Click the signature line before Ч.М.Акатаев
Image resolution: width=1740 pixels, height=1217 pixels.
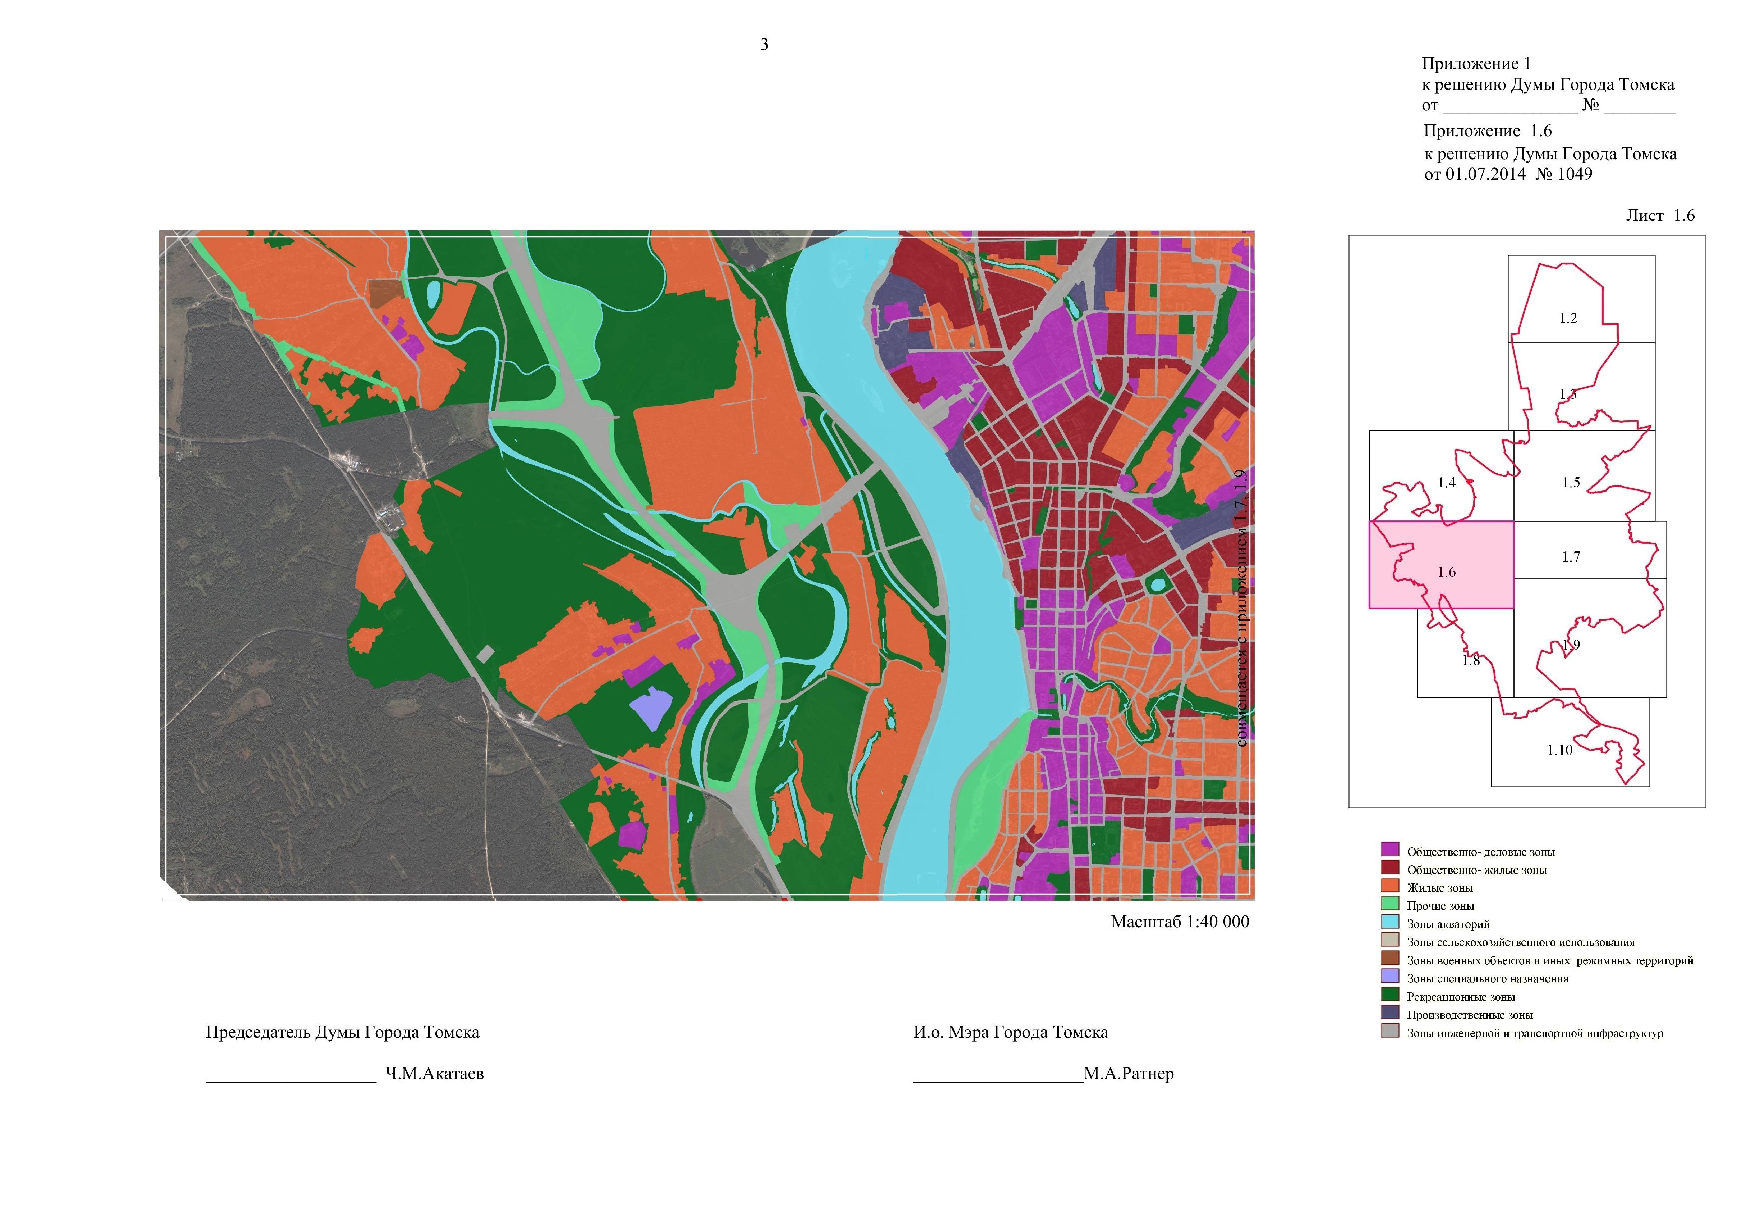coord(291,1080)
